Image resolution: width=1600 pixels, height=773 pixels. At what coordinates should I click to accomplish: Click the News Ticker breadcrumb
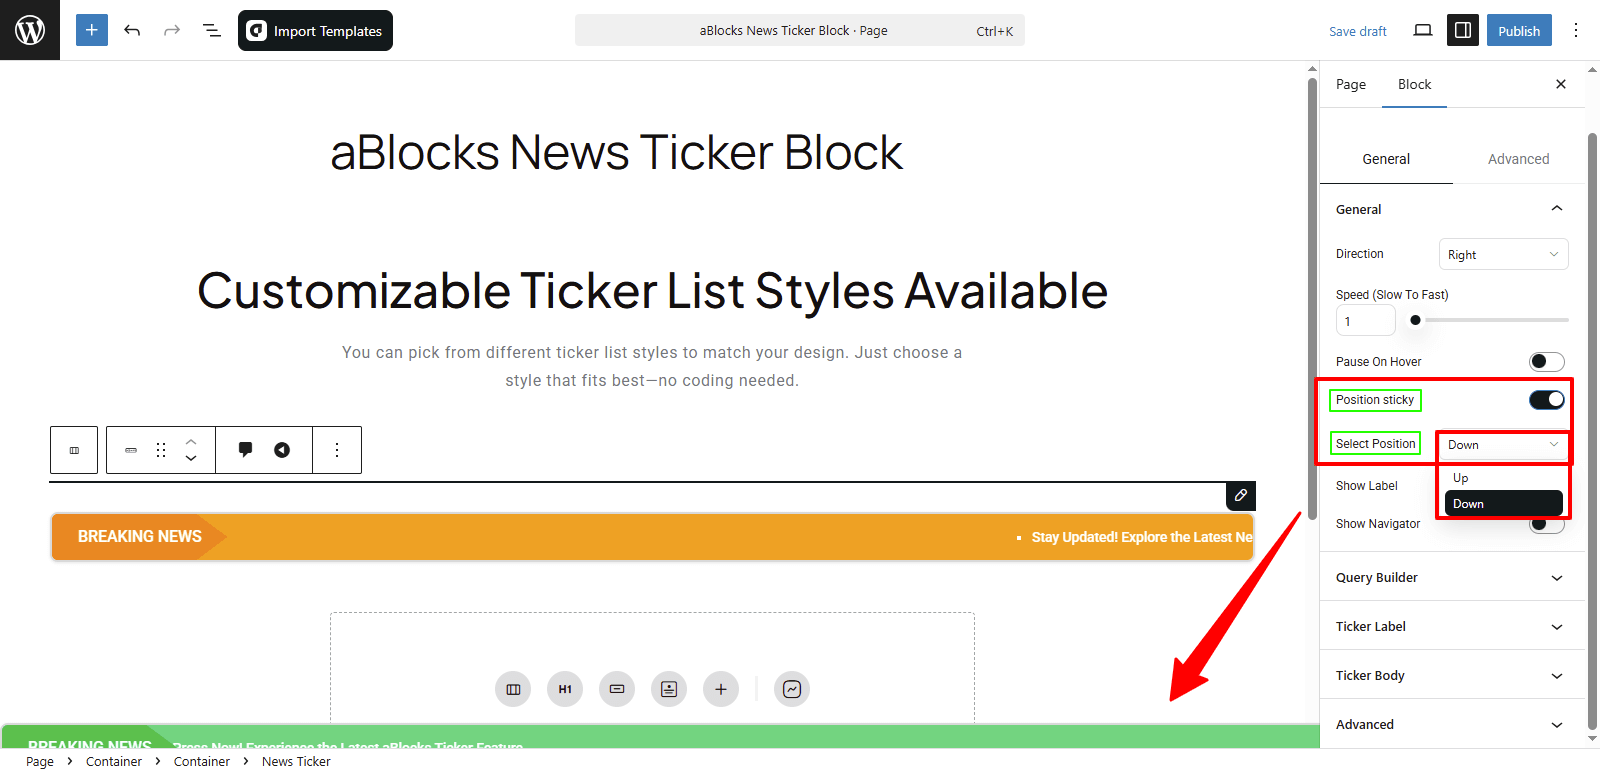(296, 761)
